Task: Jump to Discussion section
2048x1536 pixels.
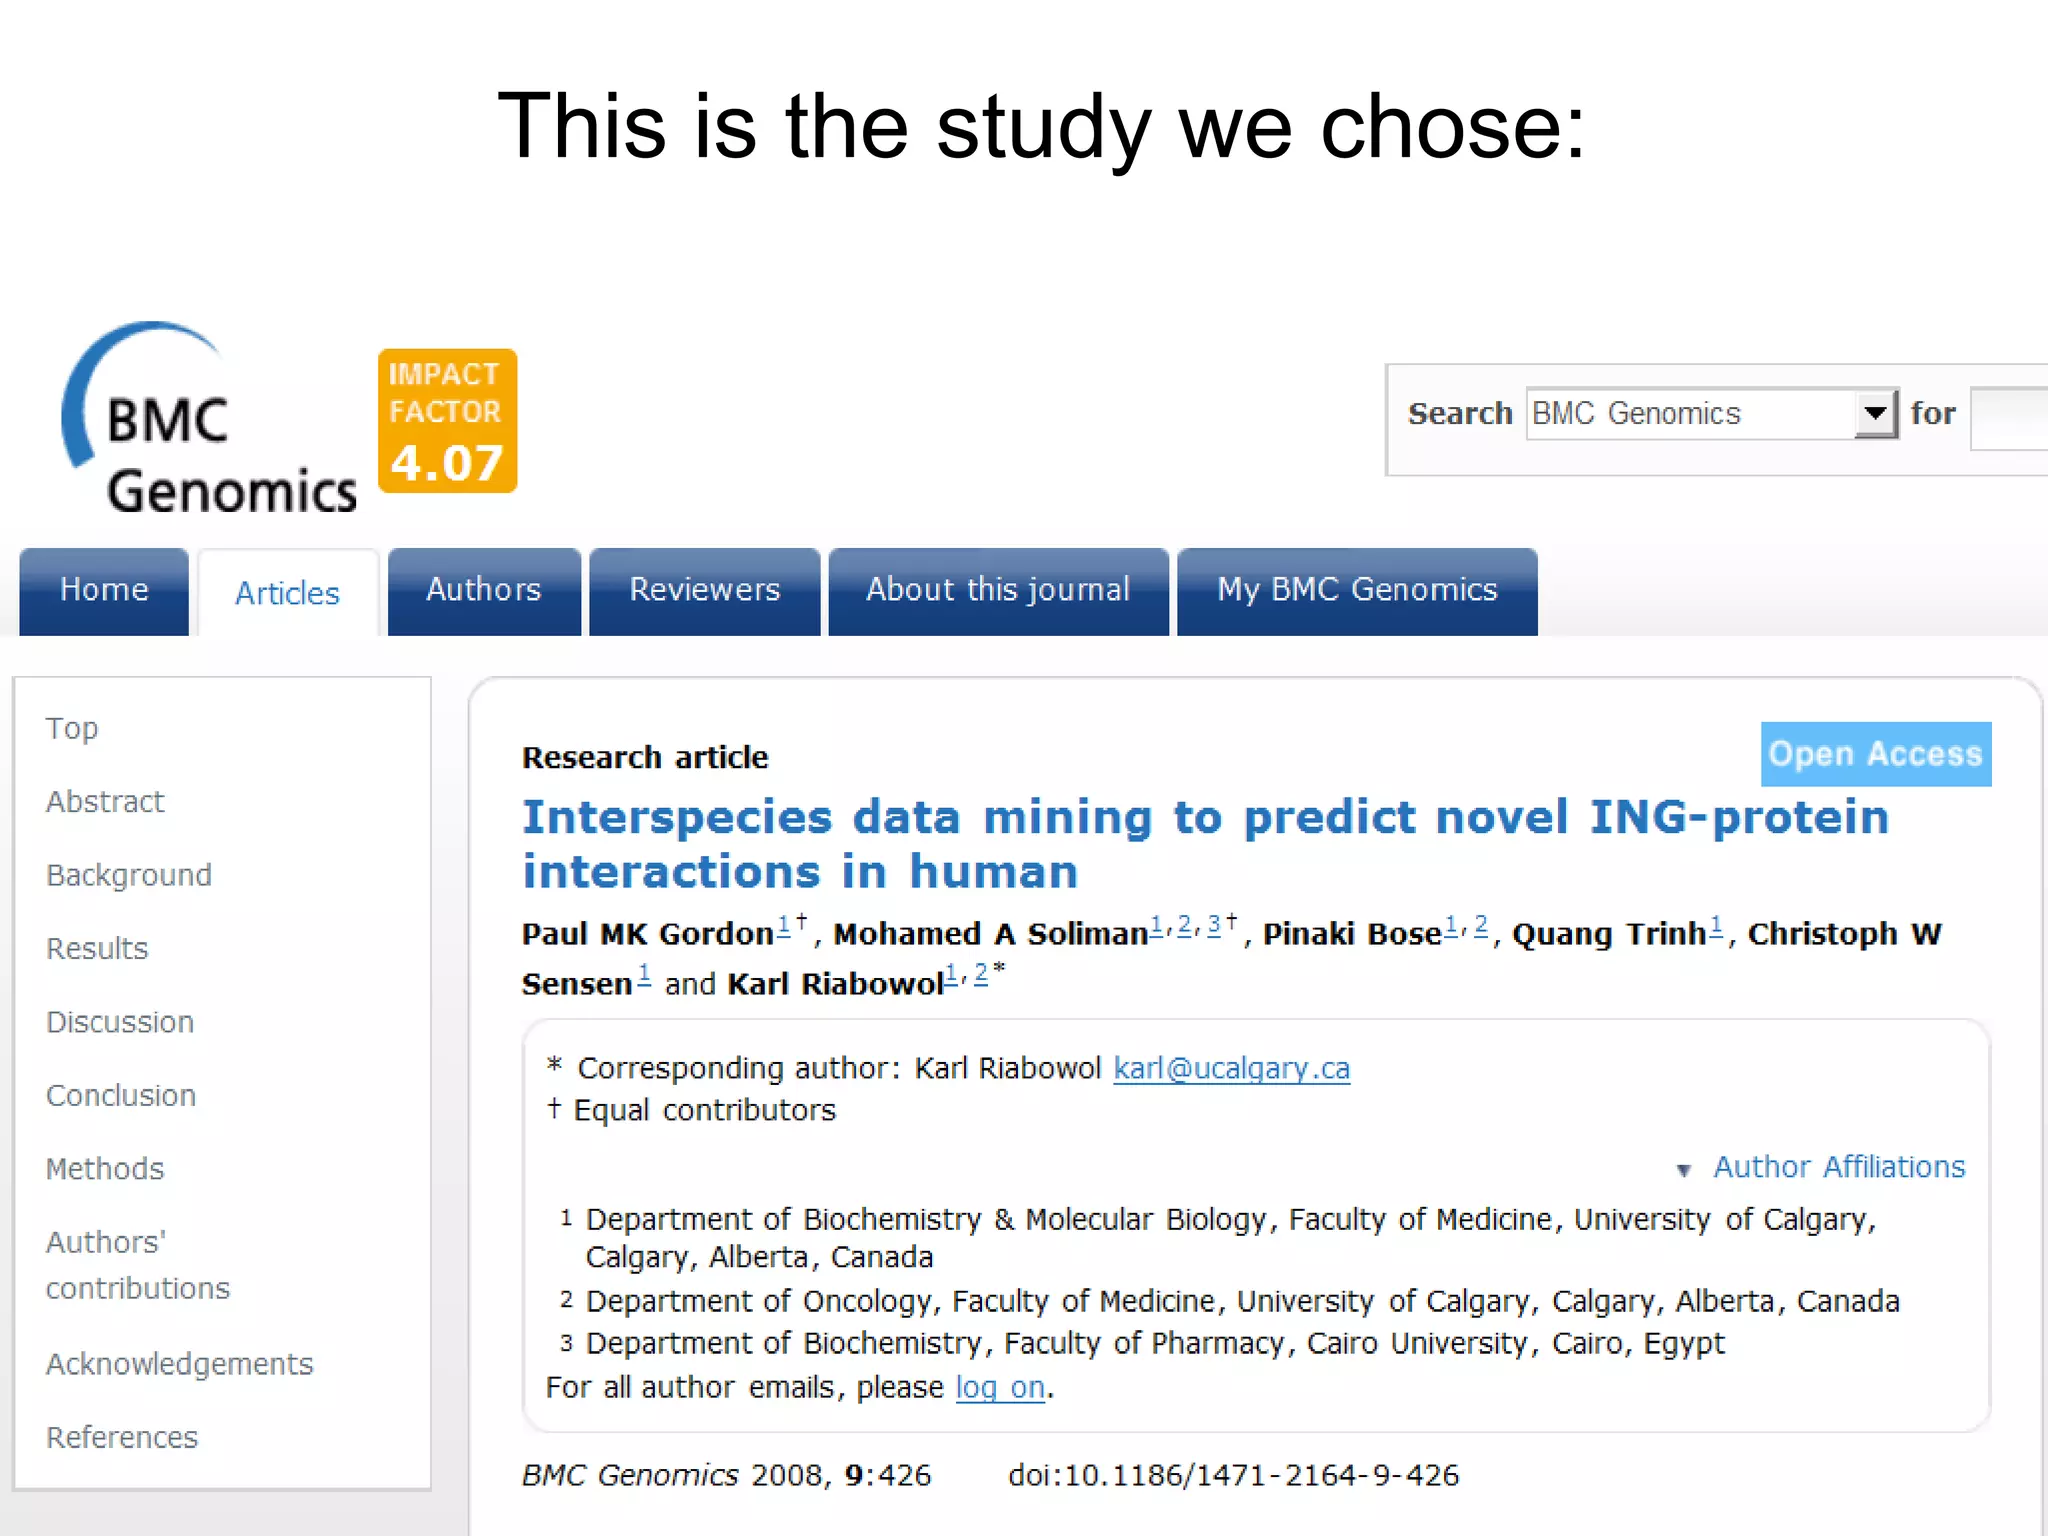Action: [120, 1022]
